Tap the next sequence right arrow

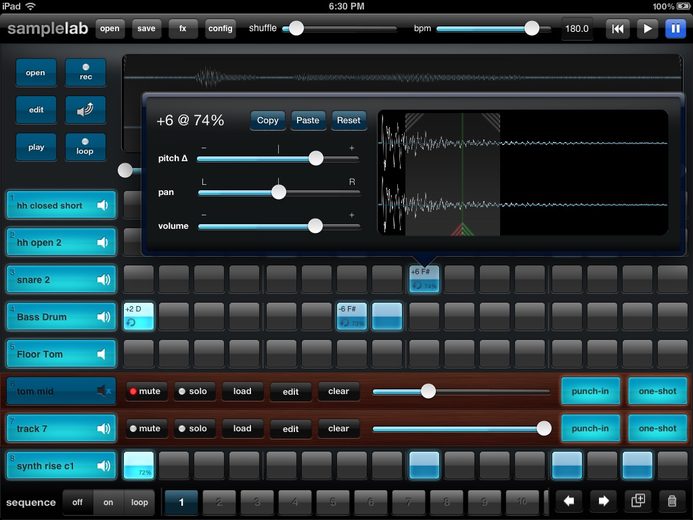click(603, 501)
